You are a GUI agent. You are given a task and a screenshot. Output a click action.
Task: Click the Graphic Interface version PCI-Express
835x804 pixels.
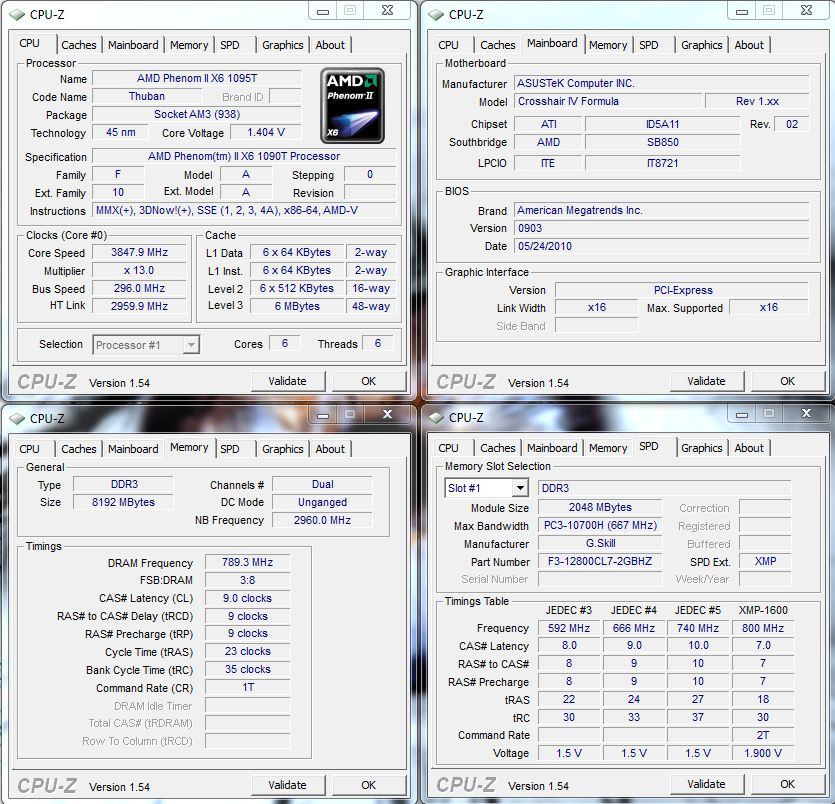(x=682, y=290)
